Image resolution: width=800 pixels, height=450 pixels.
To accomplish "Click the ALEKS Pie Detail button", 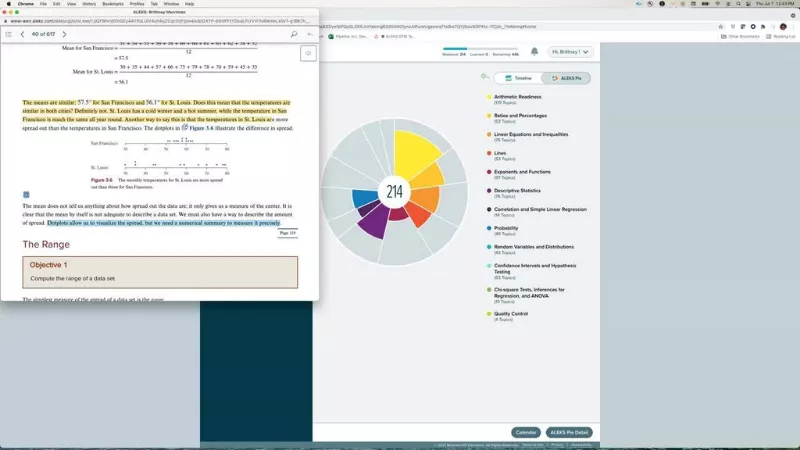I will coord(569,433).
